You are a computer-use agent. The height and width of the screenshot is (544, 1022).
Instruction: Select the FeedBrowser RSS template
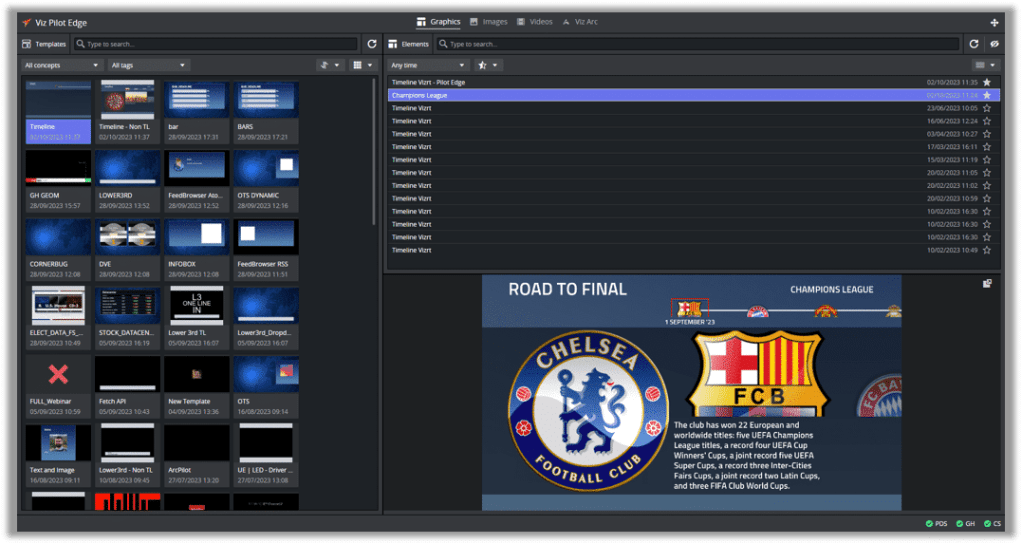[266, 249]
